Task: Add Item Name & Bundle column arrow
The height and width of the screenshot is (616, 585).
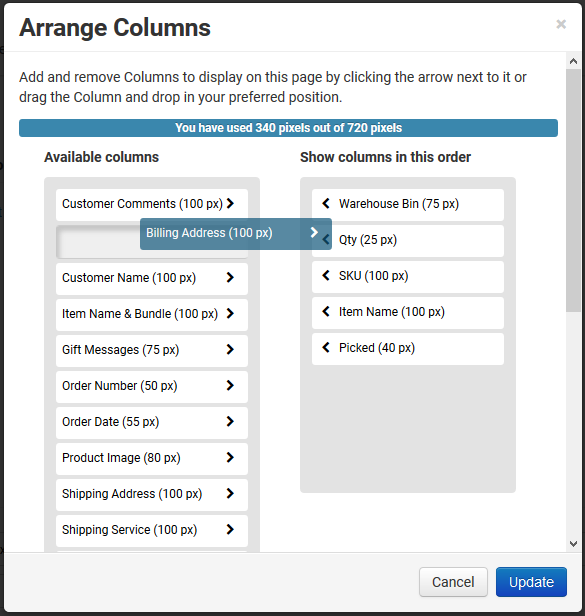Action: (230, 314)
